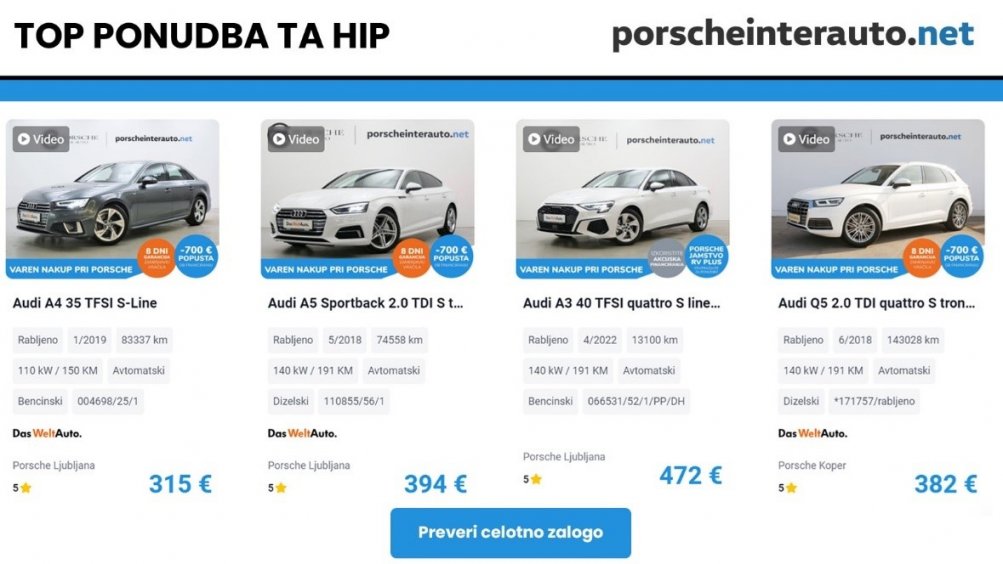Click the Porsche Jamstvo RV Plus badge
This screenshot has height=564, width=1003.
[x=706, y=257]
